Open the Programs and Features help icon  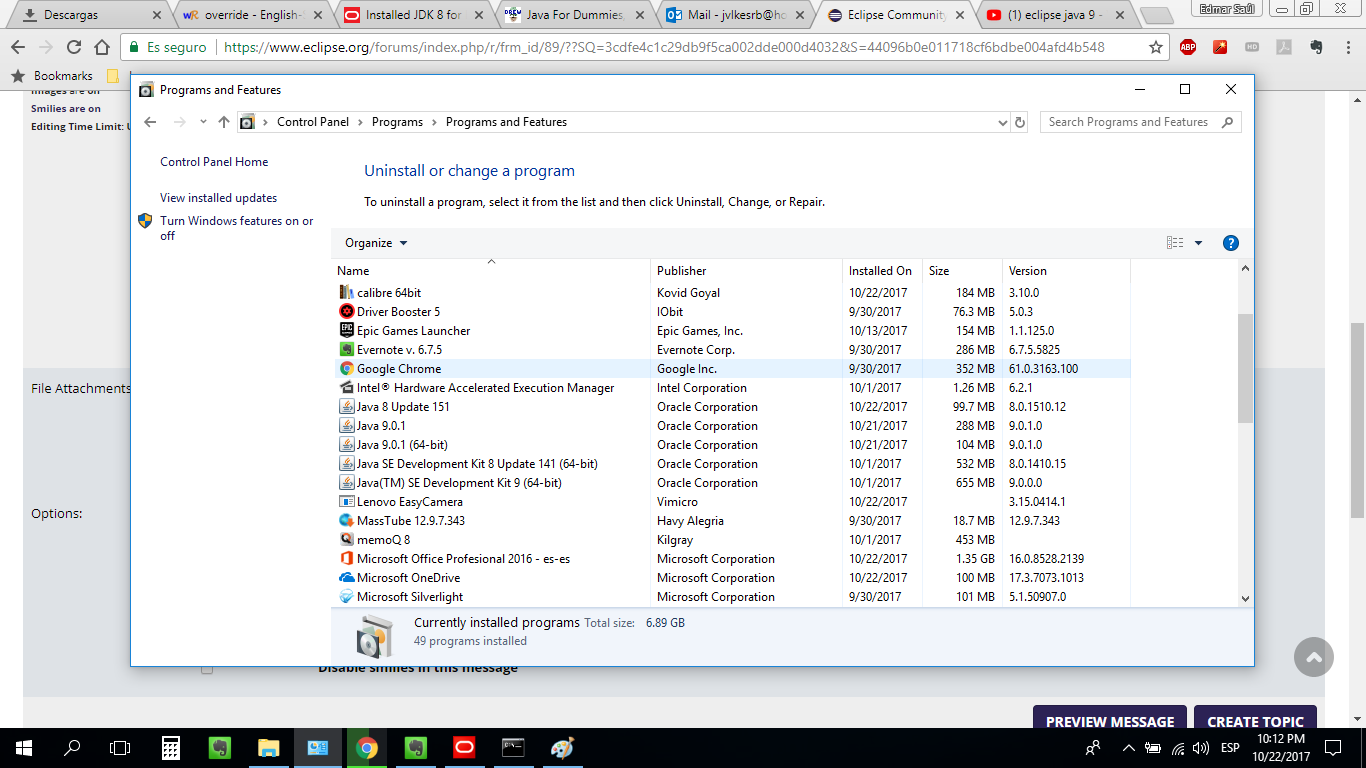(x=1231, y=243)
